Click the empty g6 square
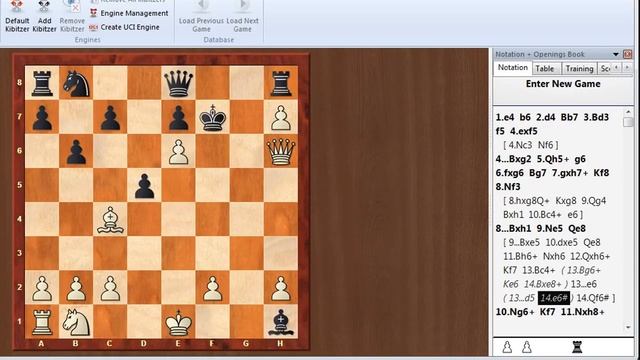 point(247,151)
